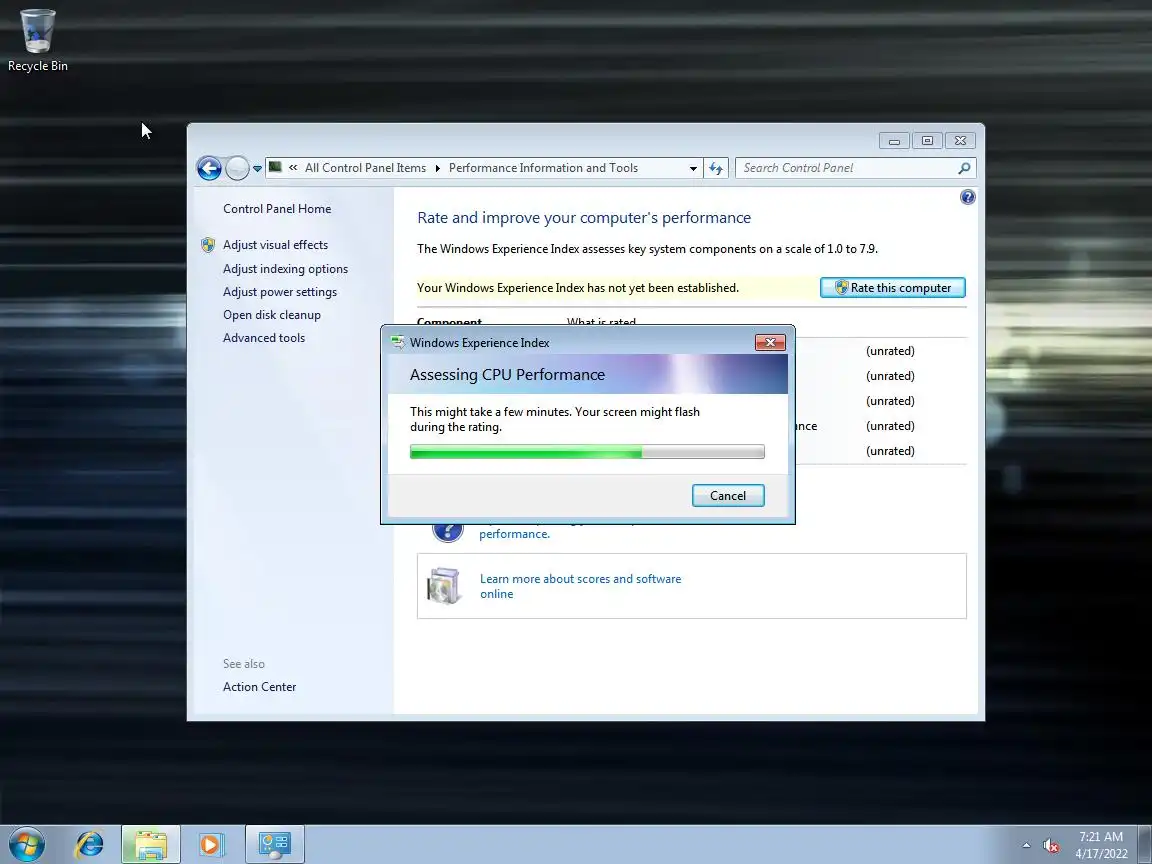1152x864 pixels.
Task: Click the Control Panel icon in the address bar
Action: tap(276, 168)
